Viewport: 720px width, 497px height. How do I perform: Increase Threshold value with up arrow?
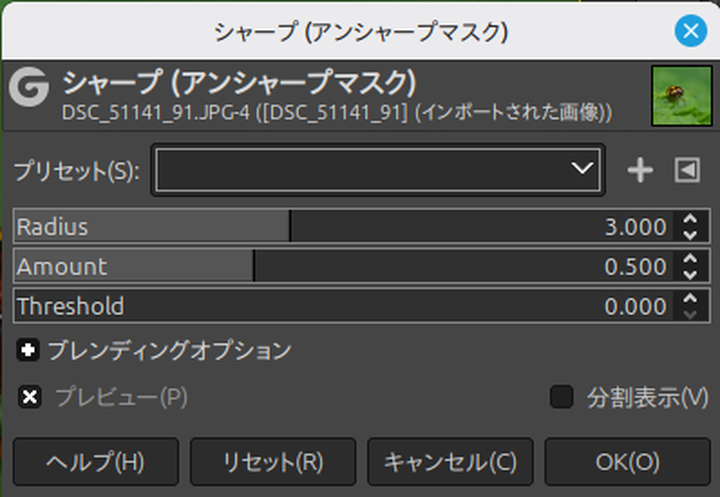click(x=689, y=299)
